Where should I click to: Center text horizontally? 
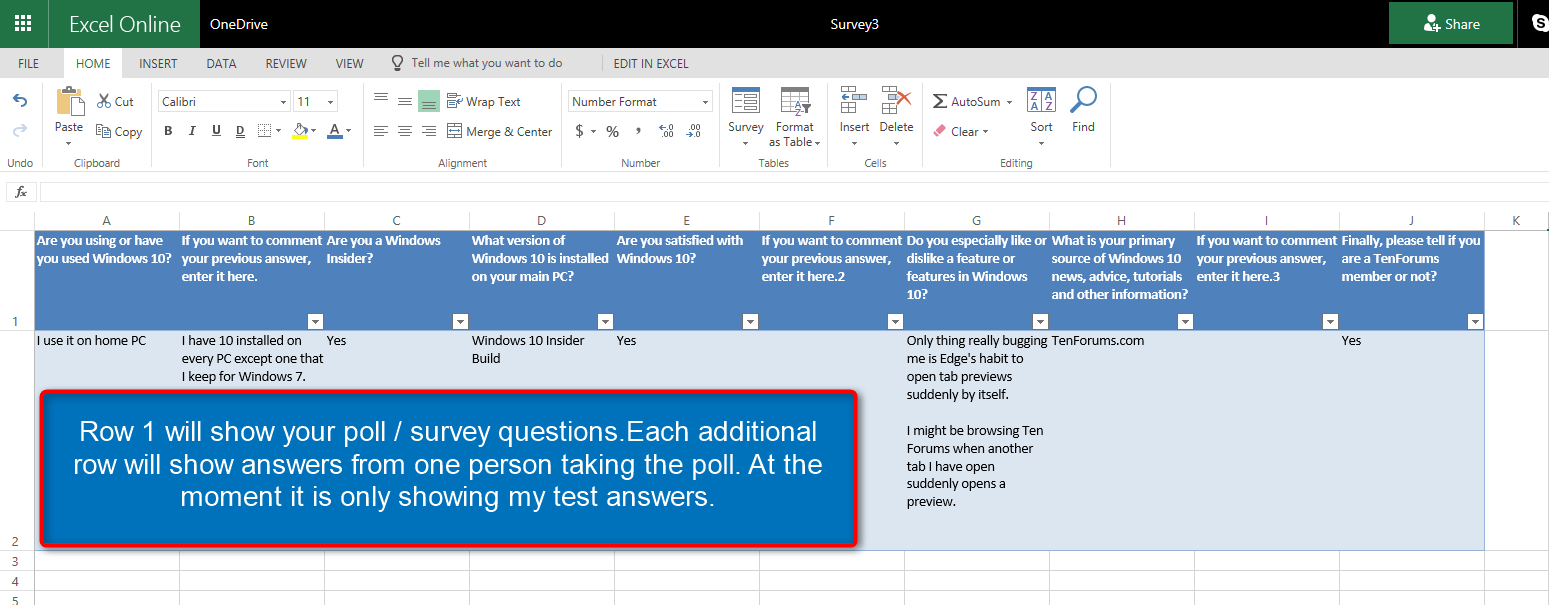click(x=405, y=131)
